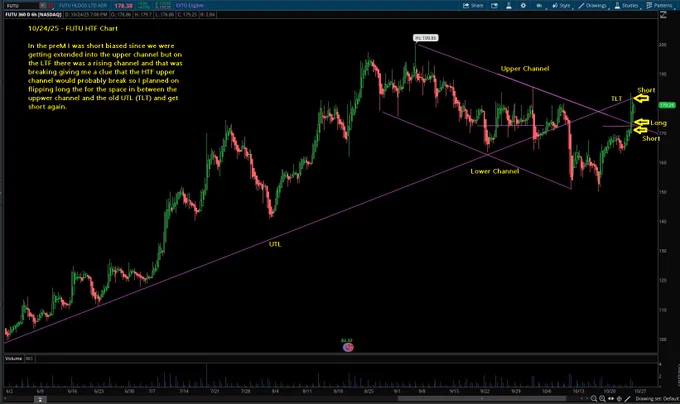This screenshot has height=404, width=680.
Task: Open the Style menu
Action: click(562, 6)
